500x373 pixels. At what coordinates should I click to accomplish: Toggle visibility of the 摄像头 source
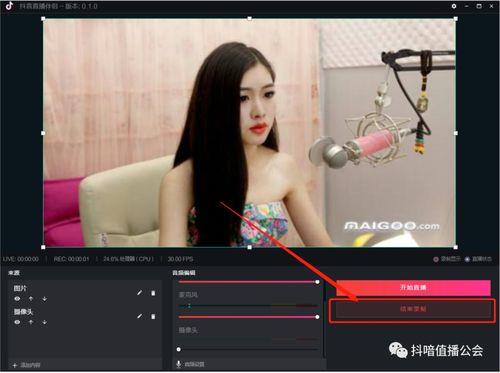(17, 322)
